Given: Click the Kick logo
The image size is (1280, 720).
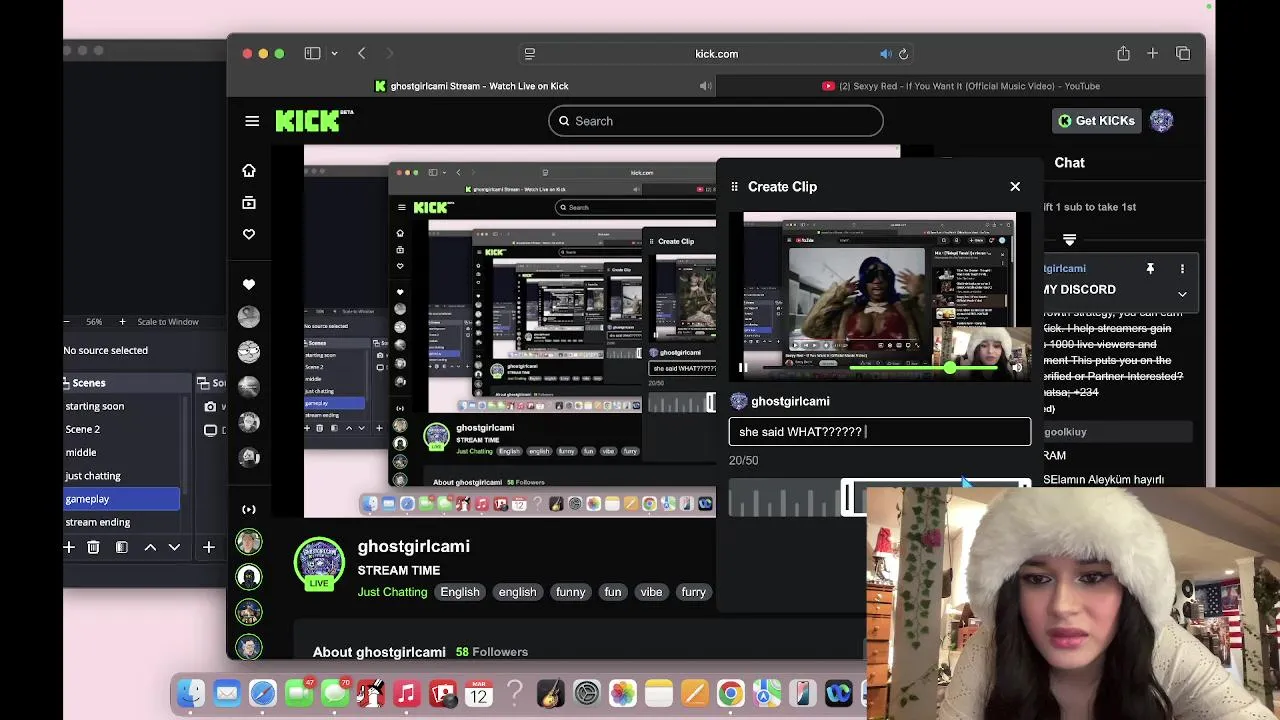Looking at the screenshot, I should tap(314, 121).
